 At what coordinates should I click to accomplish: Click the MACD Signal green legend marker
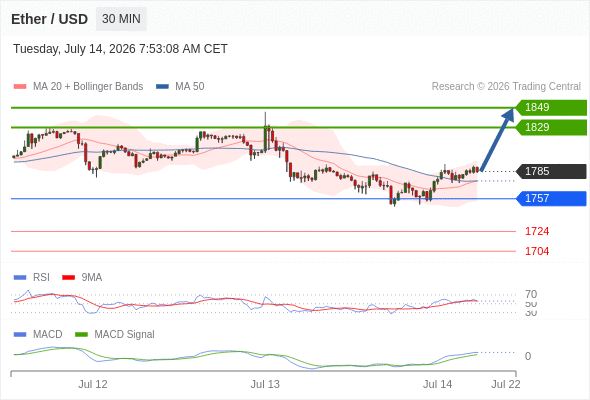tap(81, 335)
